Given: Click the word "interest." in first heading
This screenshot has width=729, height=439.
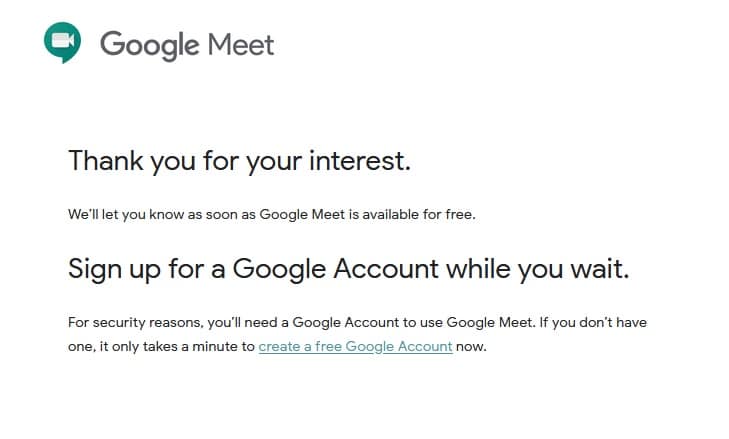Looking at the screenshot, I should 360,161.
